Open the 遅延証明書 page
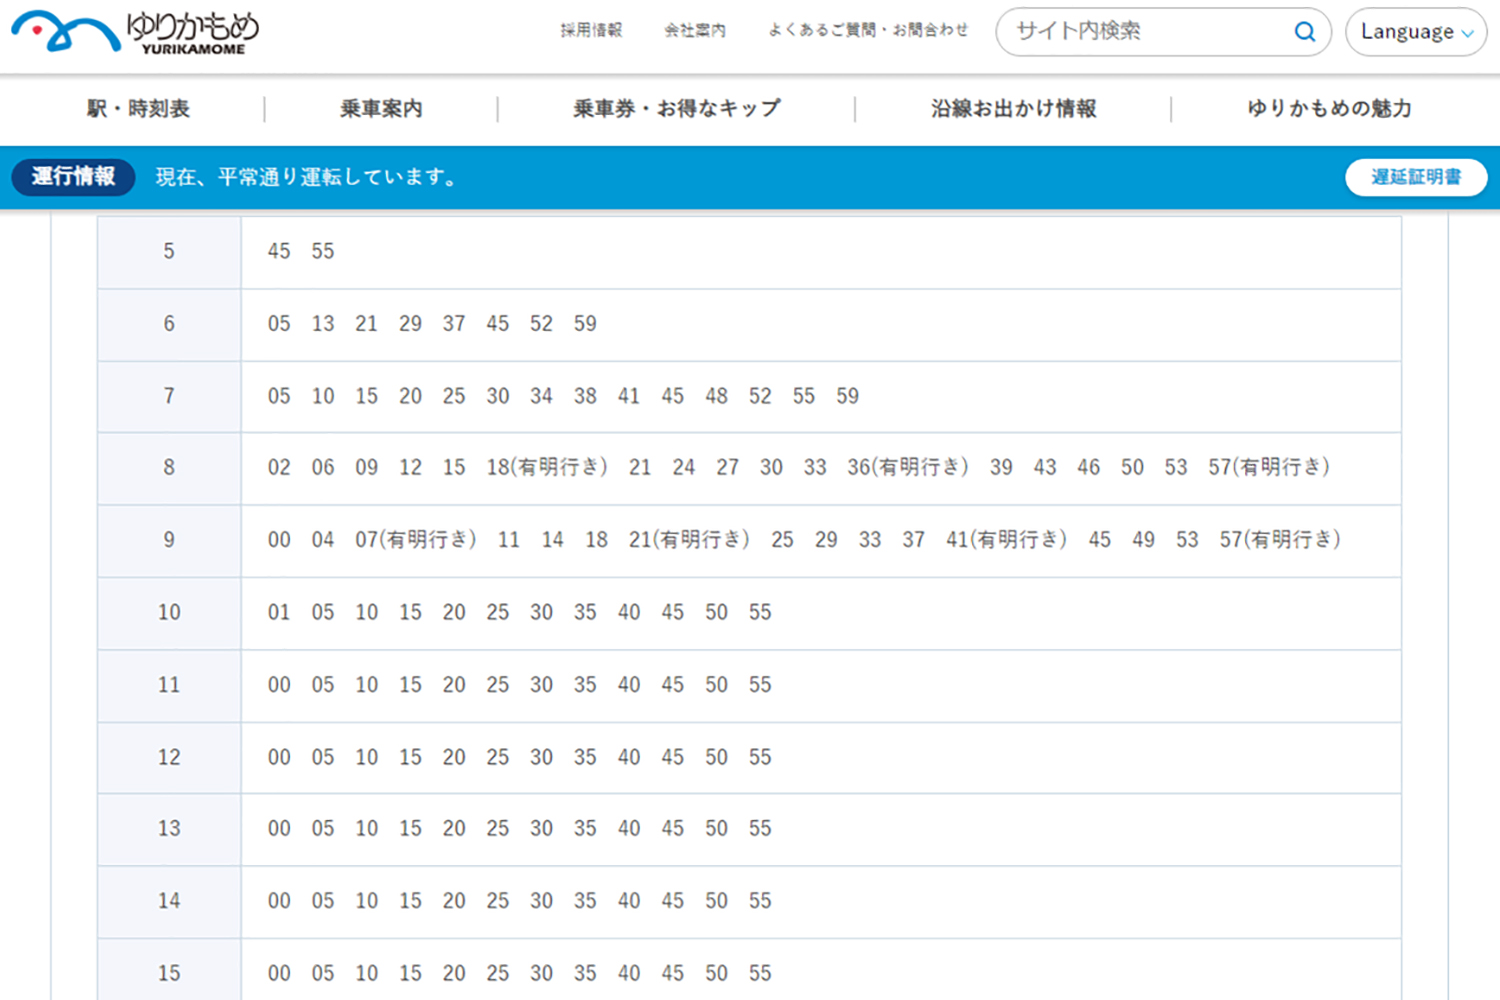 click(1415, 177)
